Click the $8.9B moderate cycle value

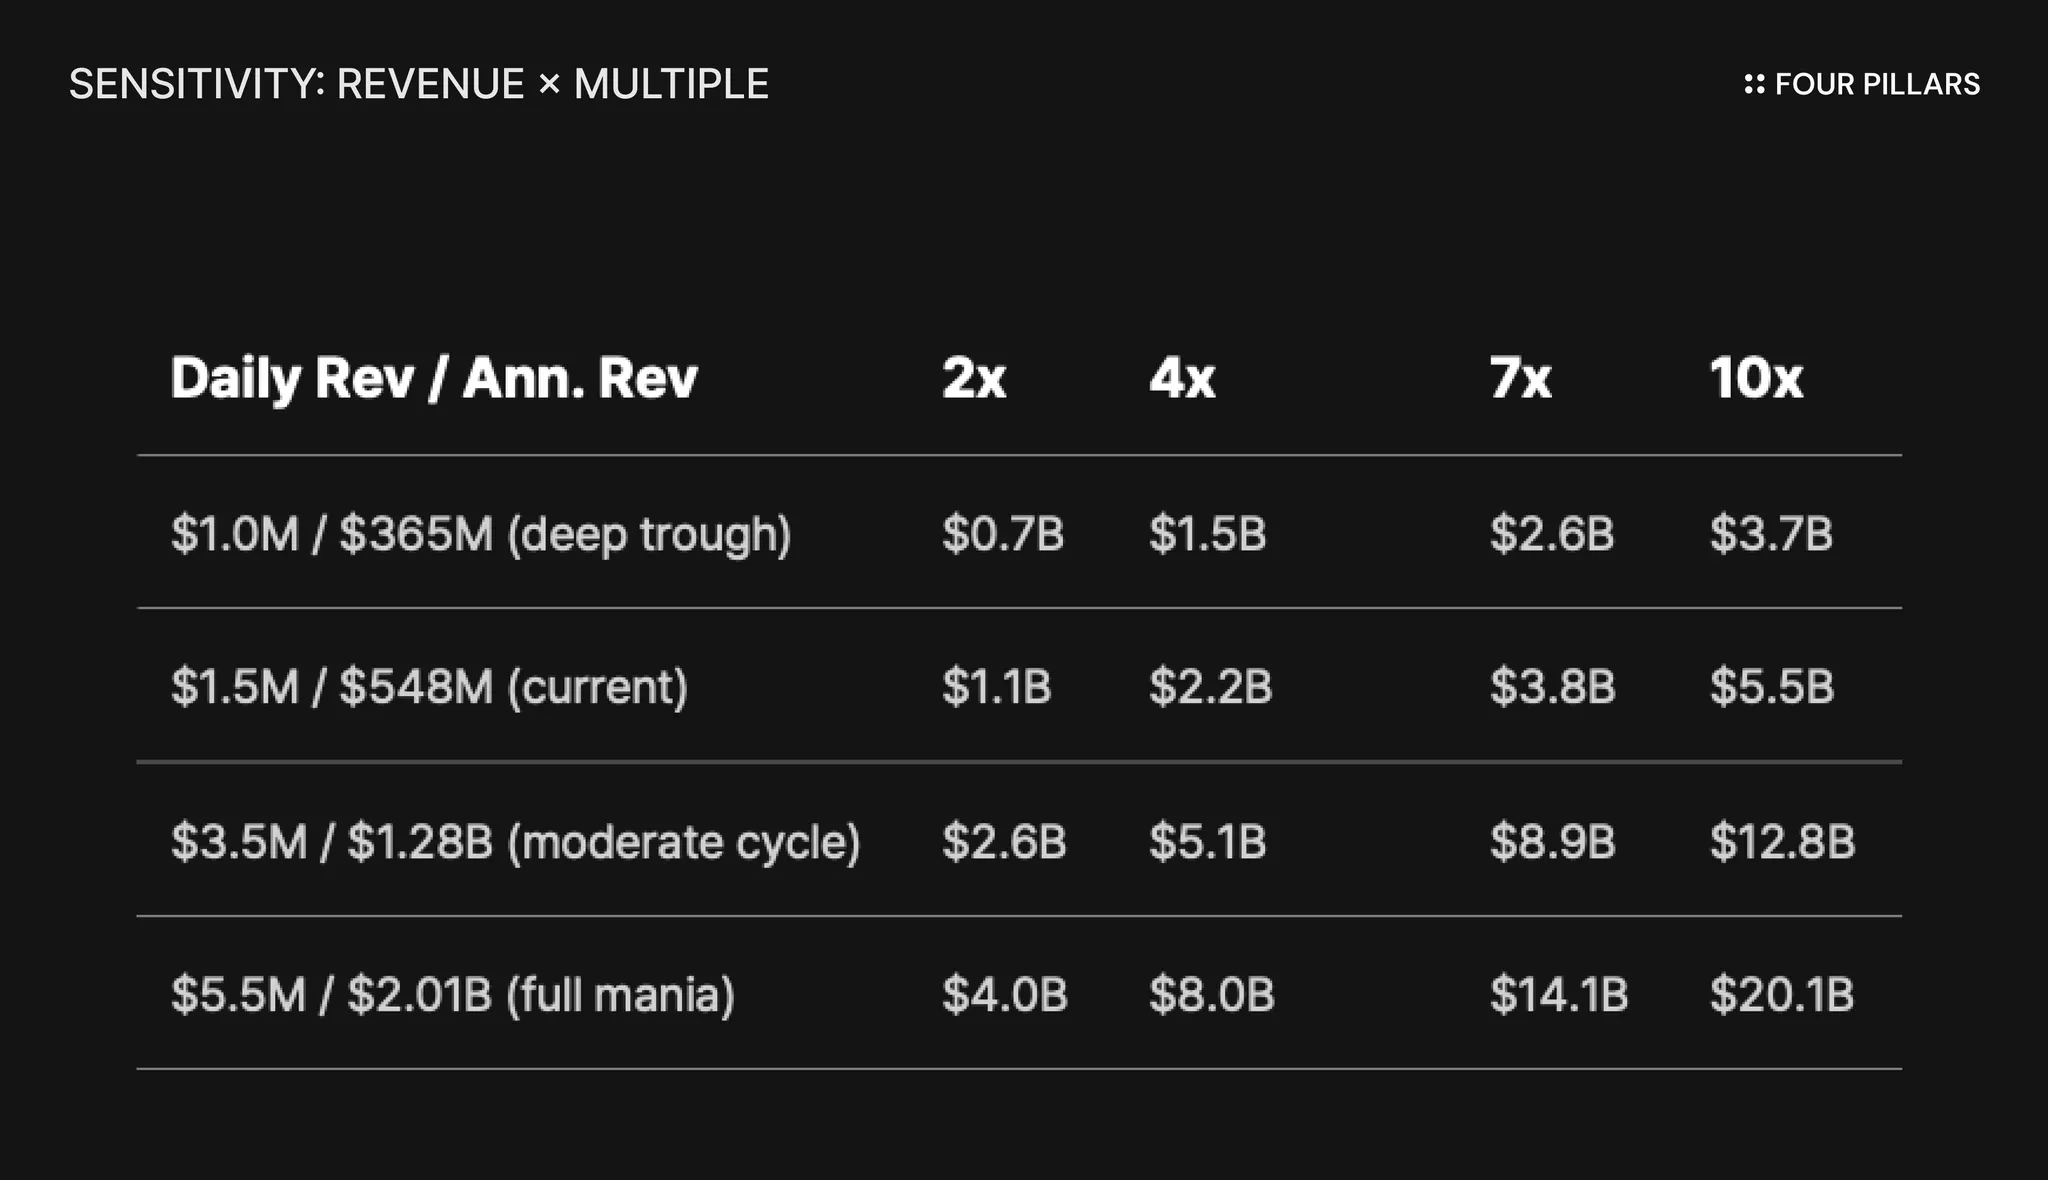[1552, 841]
